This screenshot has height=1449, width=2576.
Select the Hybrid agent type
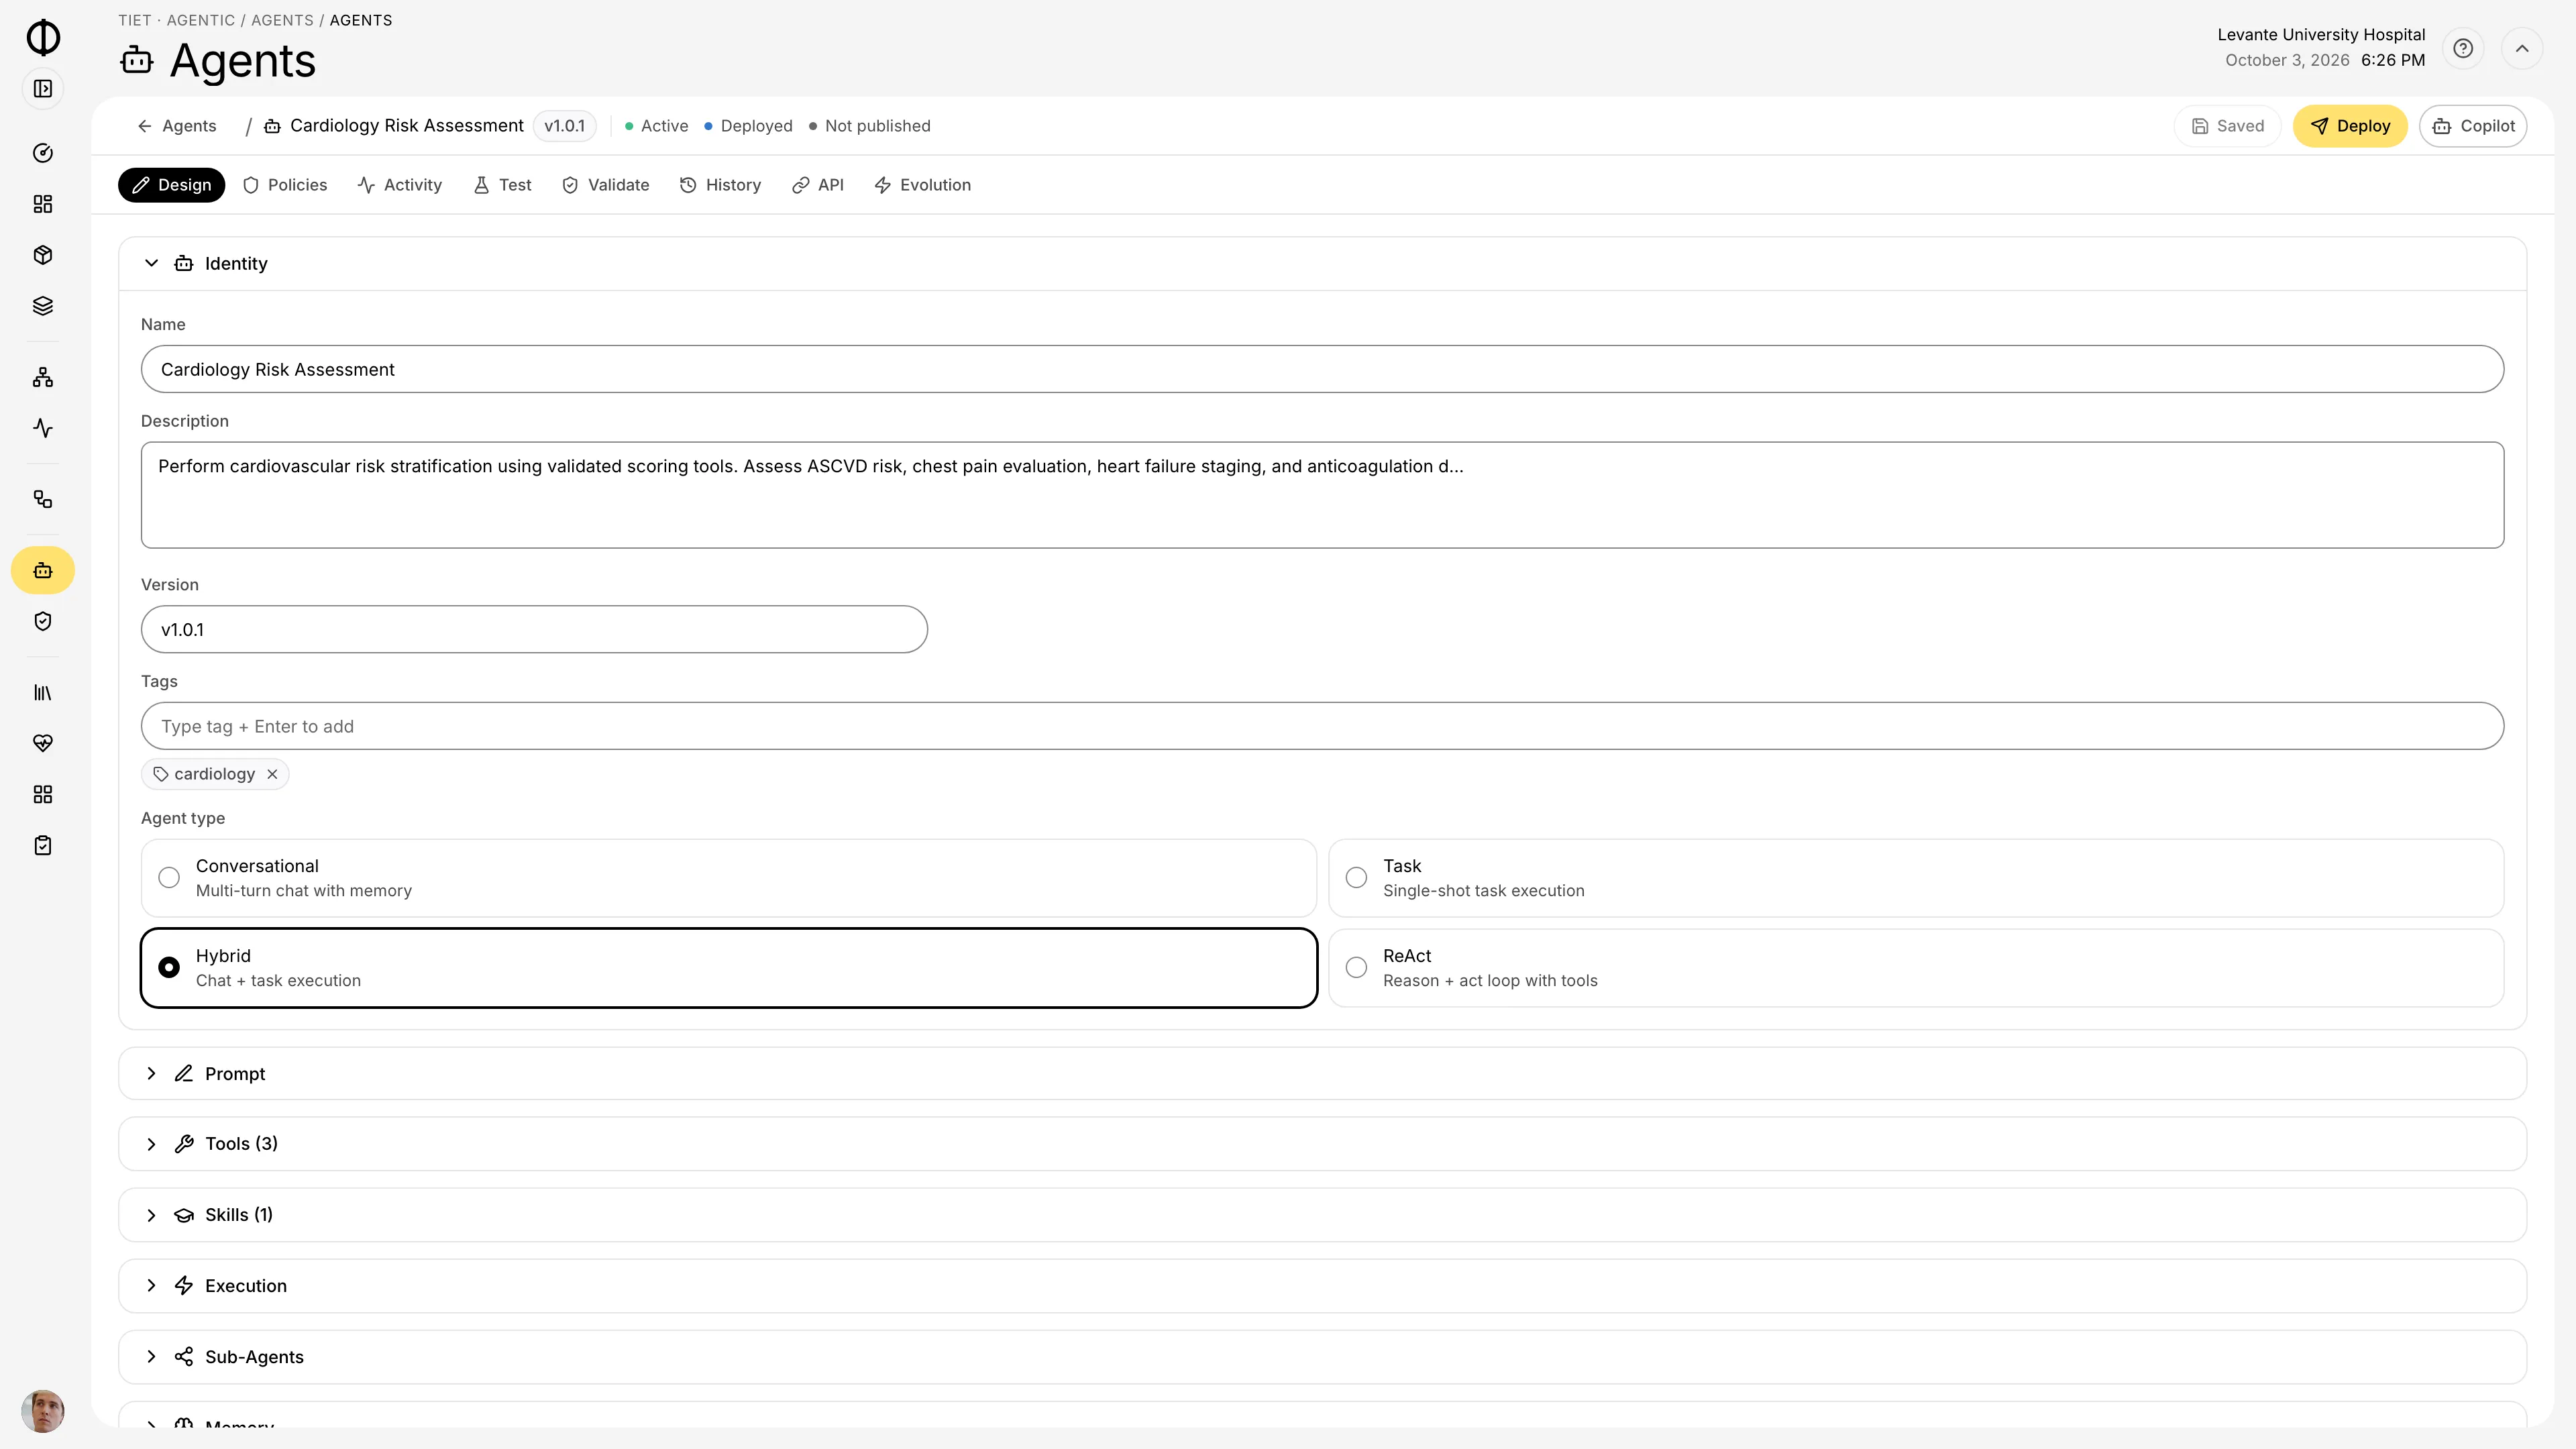coord(728,968)
